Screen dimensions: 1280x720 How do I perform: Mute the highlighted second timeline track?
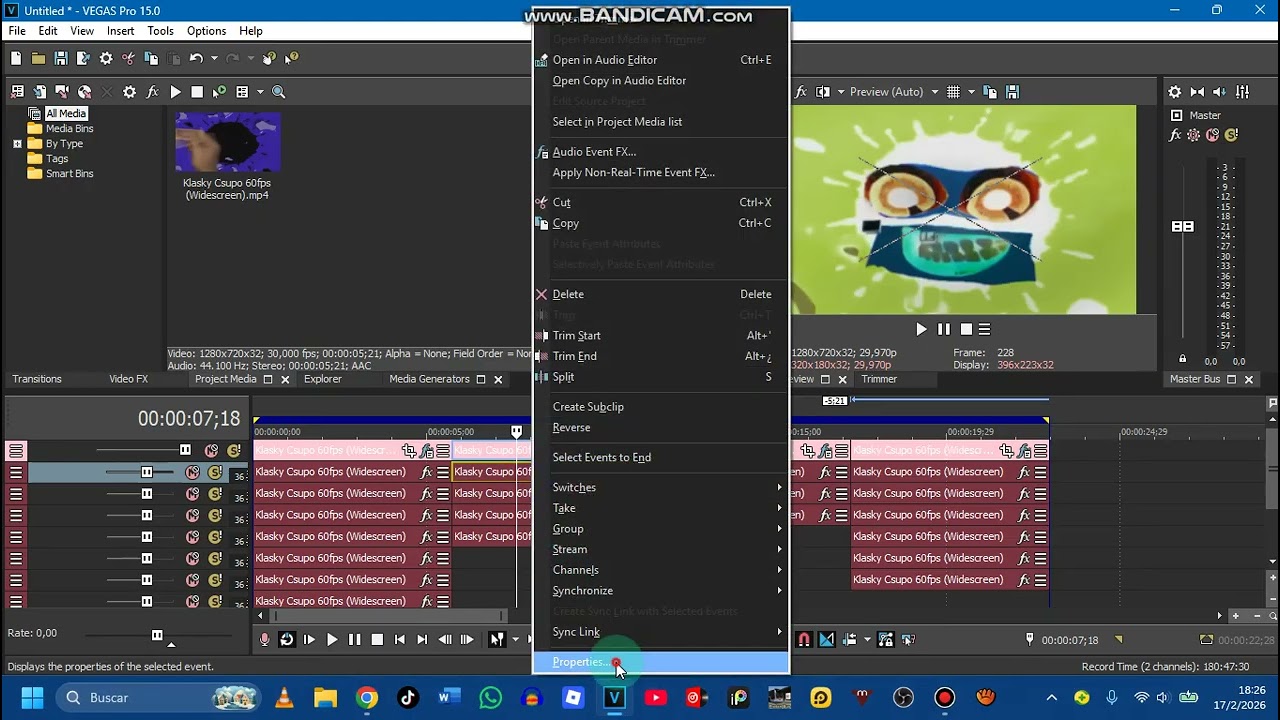click(x=193, y=472)
